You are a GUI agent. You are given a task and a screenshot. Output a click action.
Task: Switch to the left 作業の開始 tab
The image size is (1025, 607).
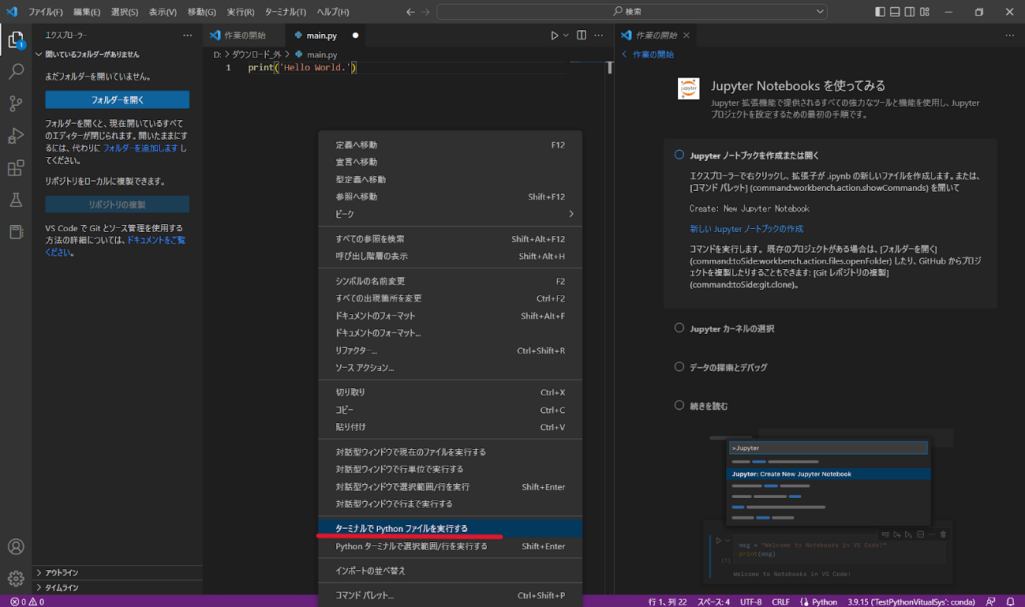coord(244,35)
